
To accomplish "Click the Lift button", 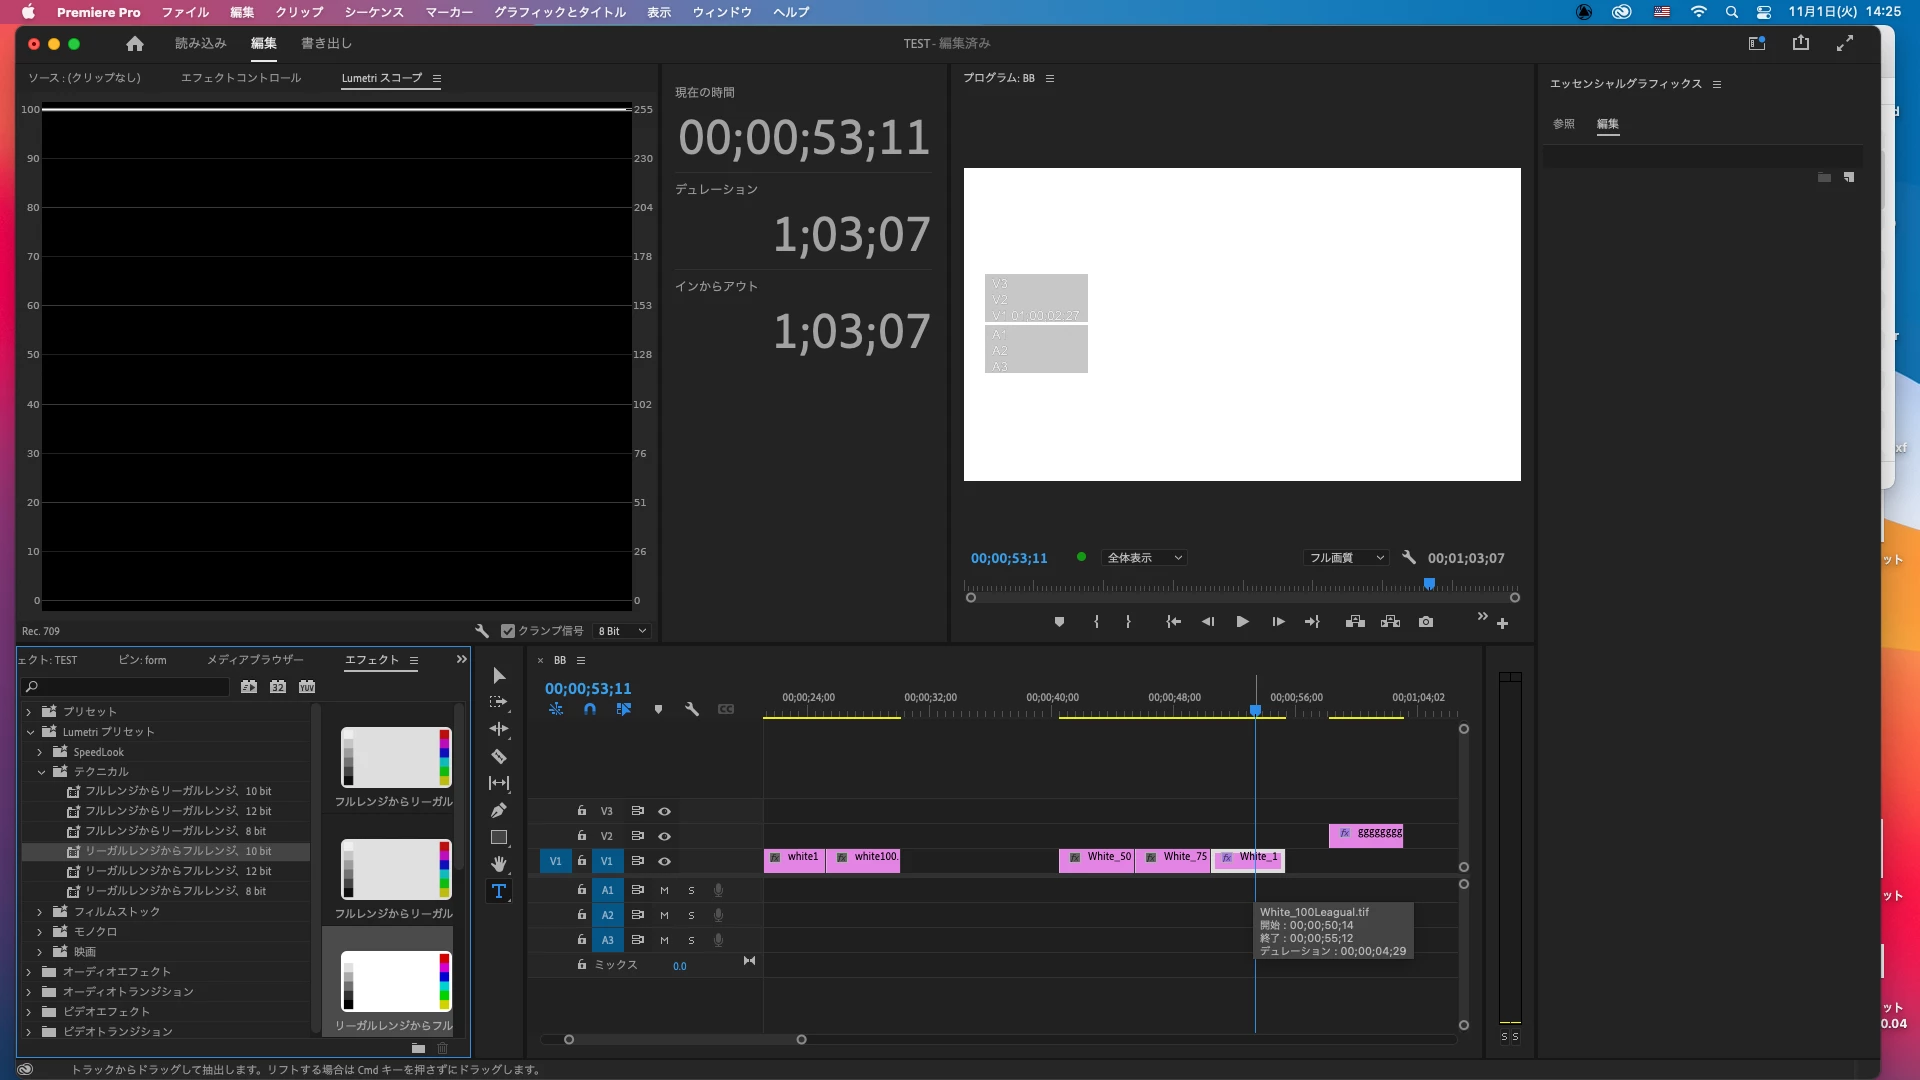I will click(1355, 622).
